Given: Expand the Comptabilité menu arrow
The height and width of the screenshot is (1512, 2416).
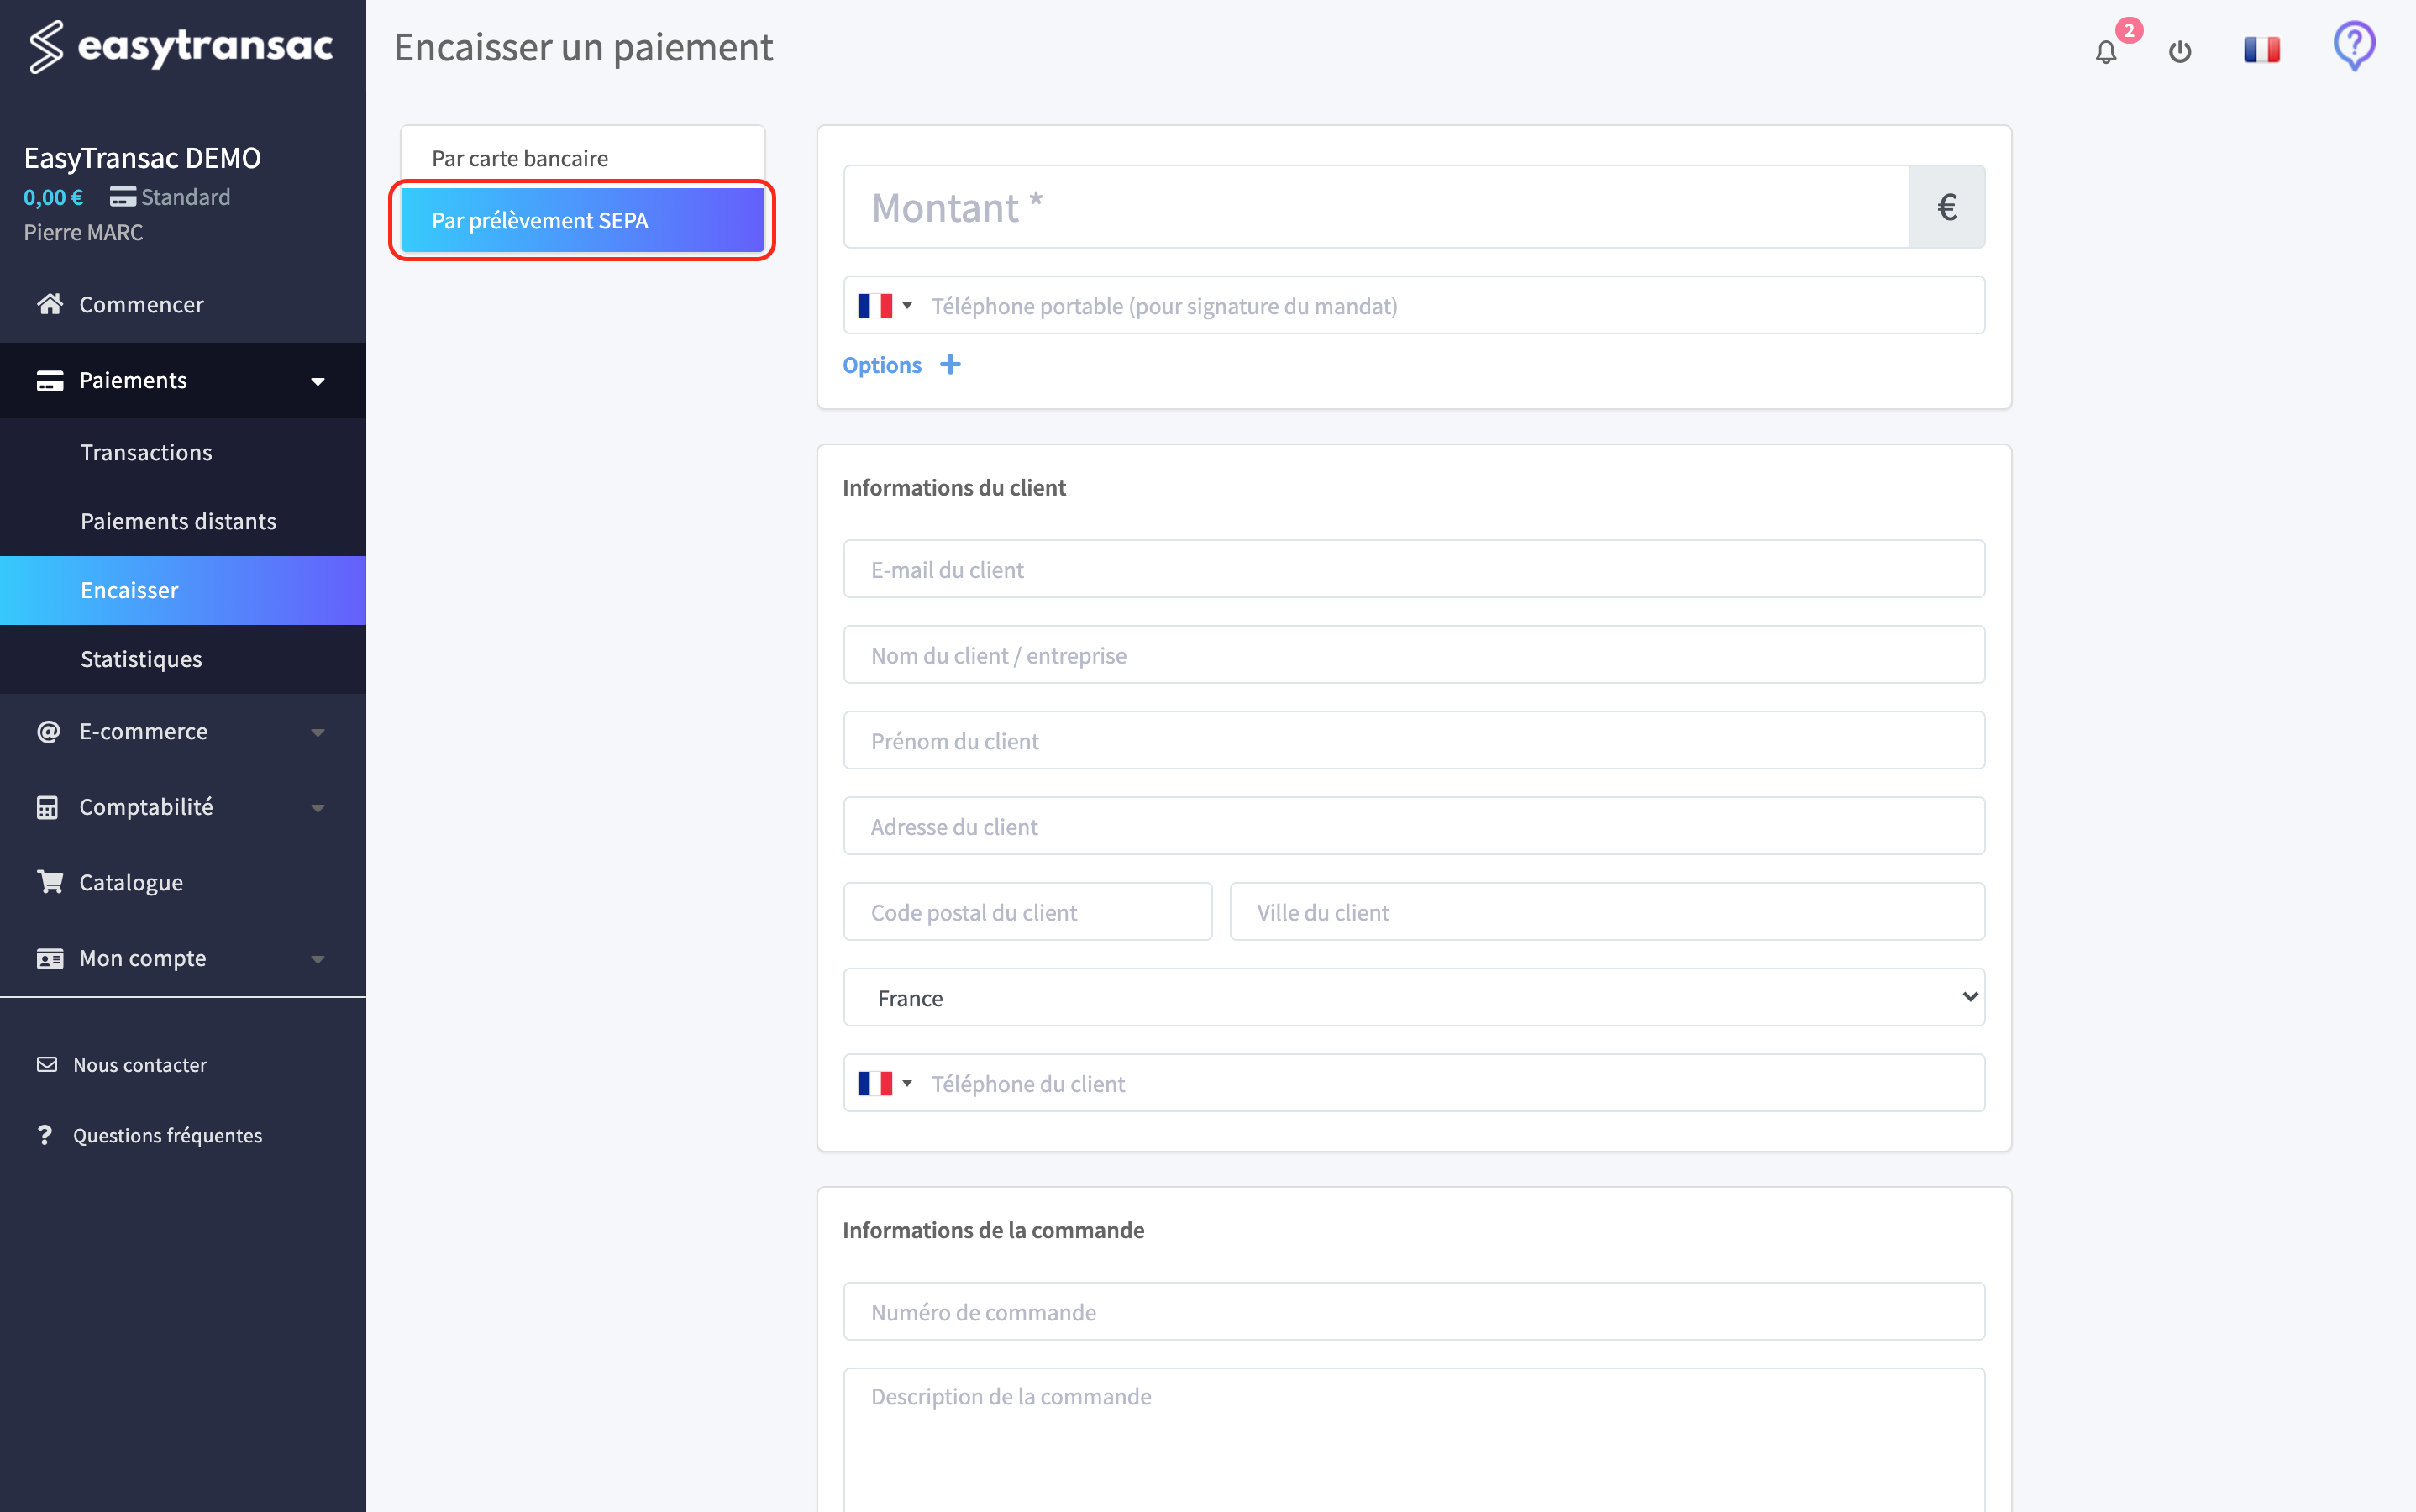Looking at the screenshot, I should (318, 808).
